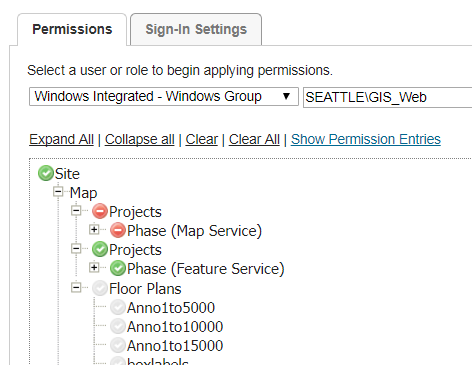Click the Collapse all link
The image size is (472, 365).
(140, 139)
